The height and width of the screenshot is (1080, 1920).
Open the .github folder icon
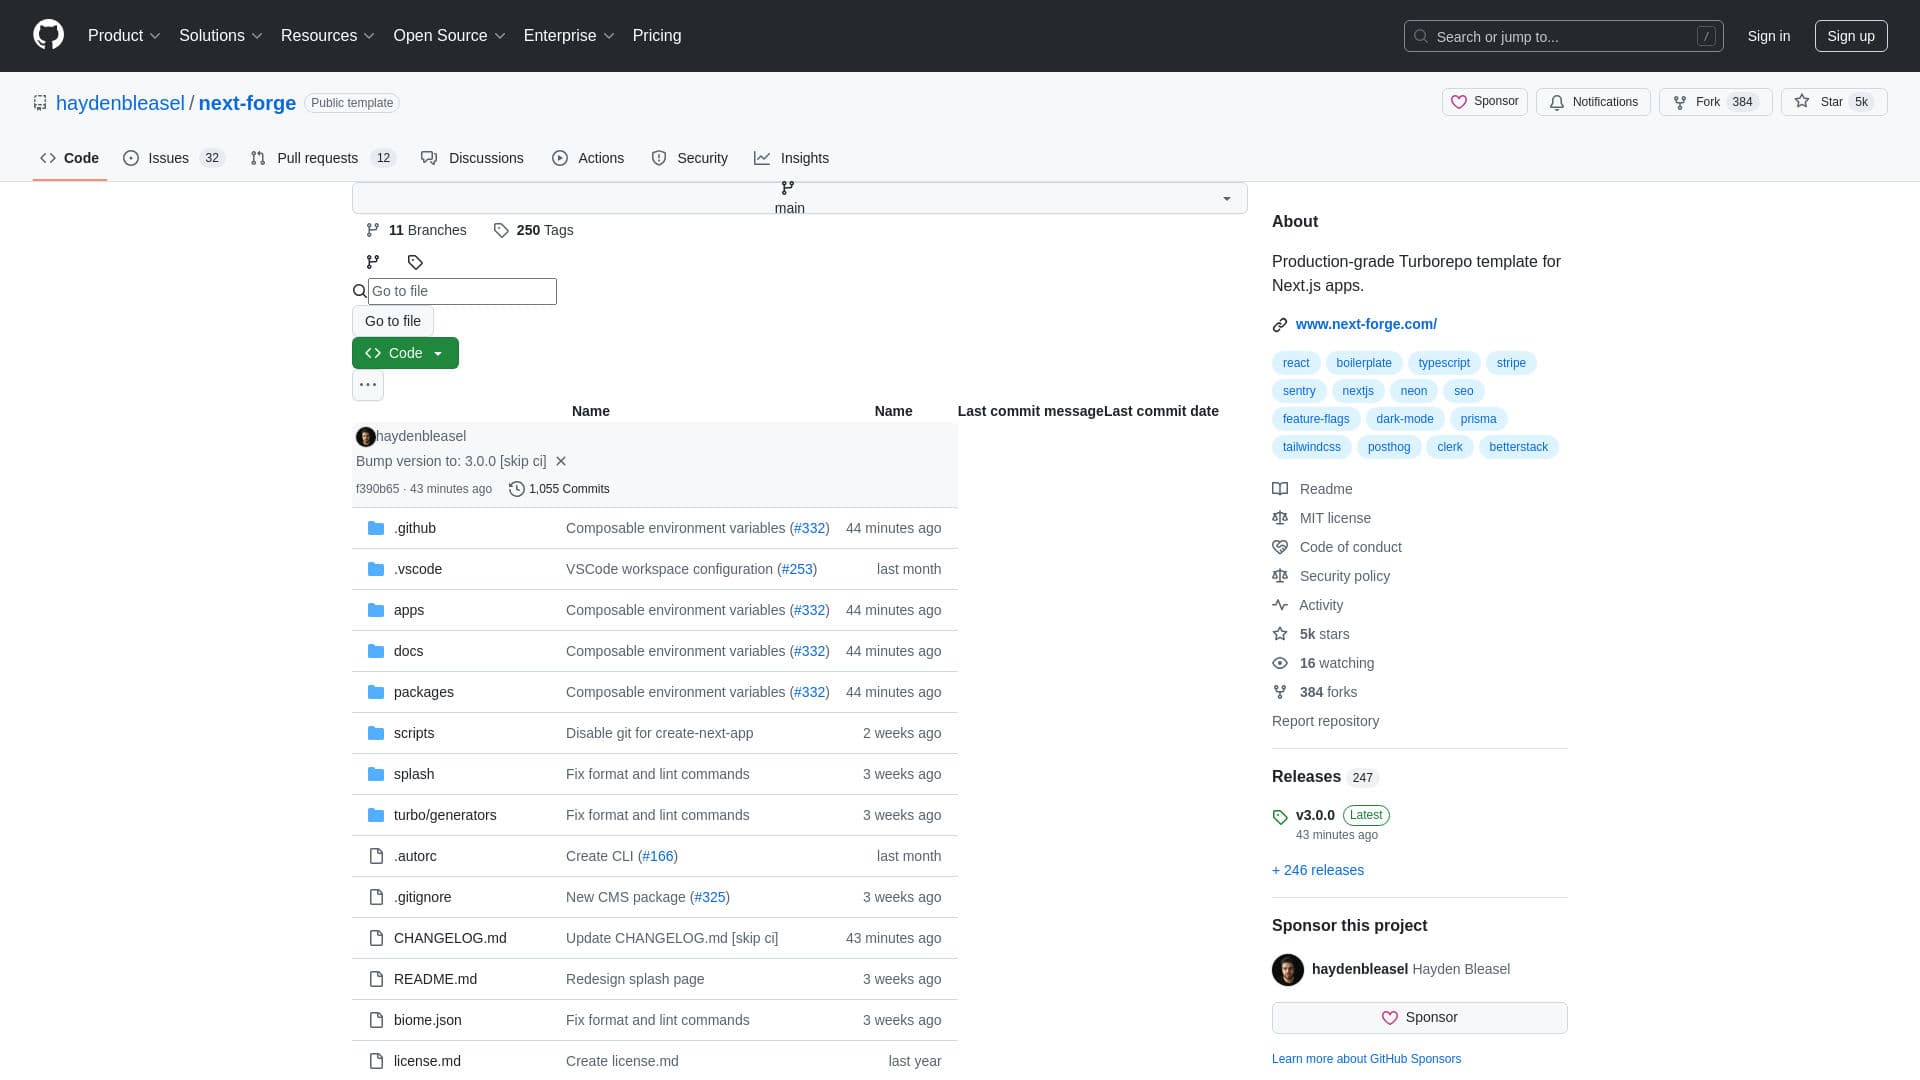(376, 528)
